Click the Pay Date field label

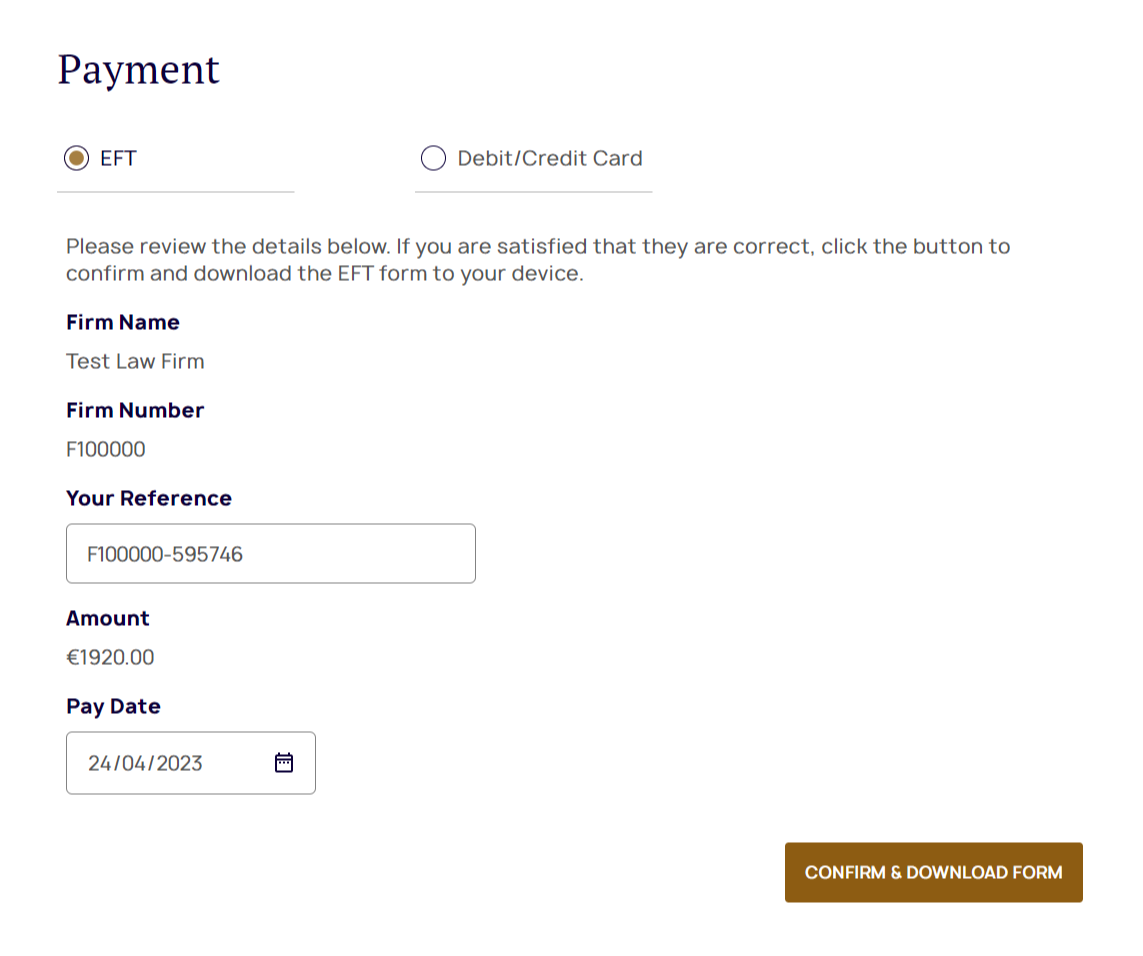(113, 706)
